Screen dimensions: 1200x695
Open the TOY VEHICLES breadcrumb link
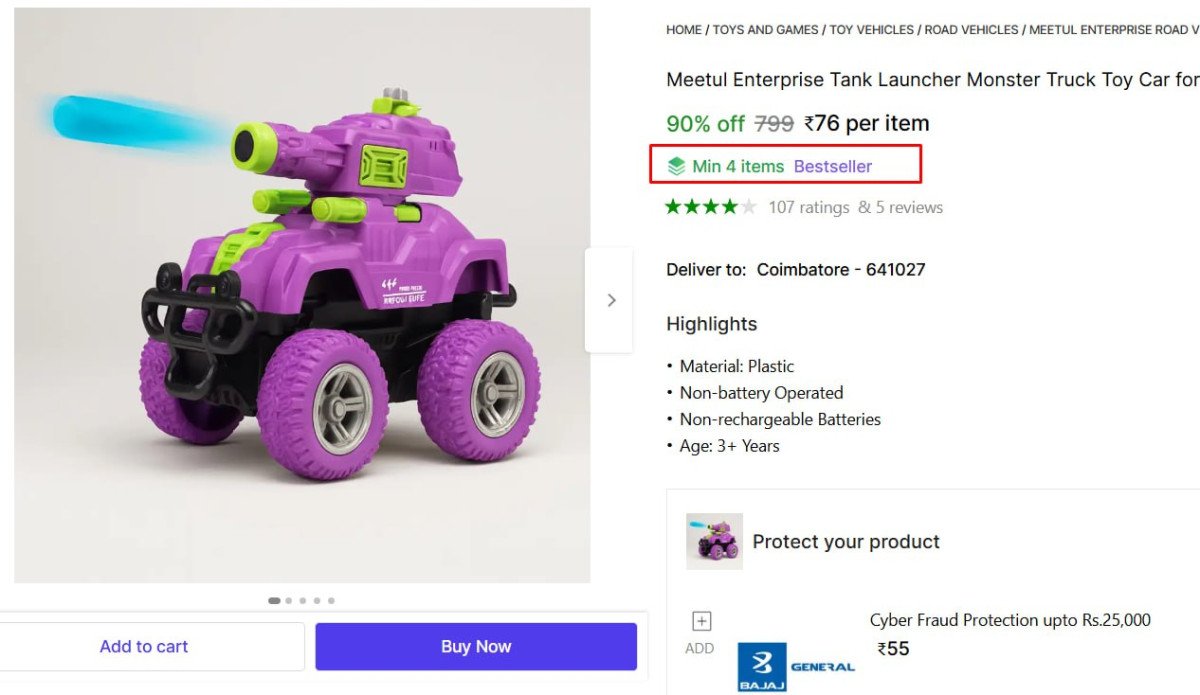point(869,29)
